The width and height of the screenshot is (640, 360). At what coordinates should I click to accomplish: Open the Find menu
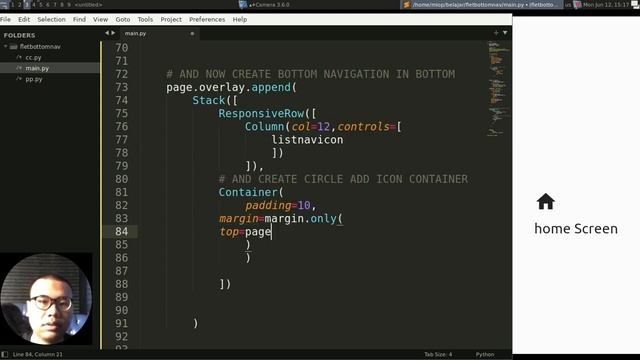point(79,19)
